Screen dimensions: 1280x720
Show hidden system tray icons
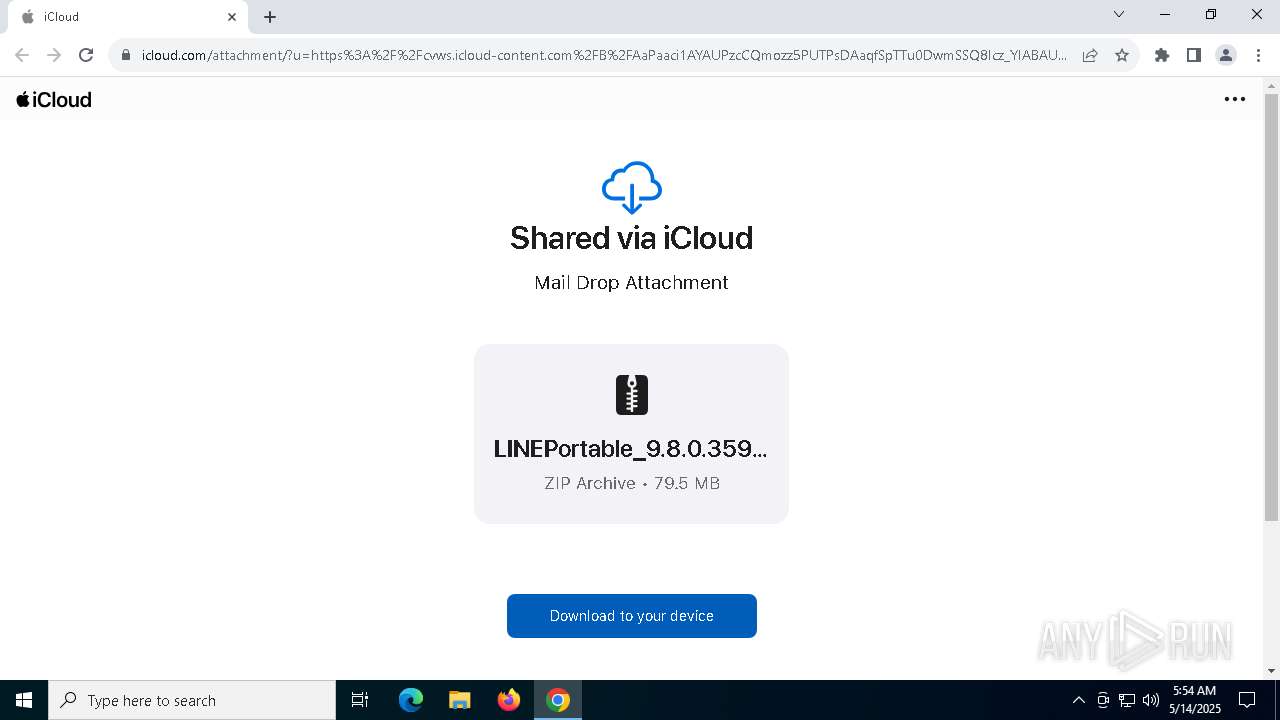pos(1078,700)
